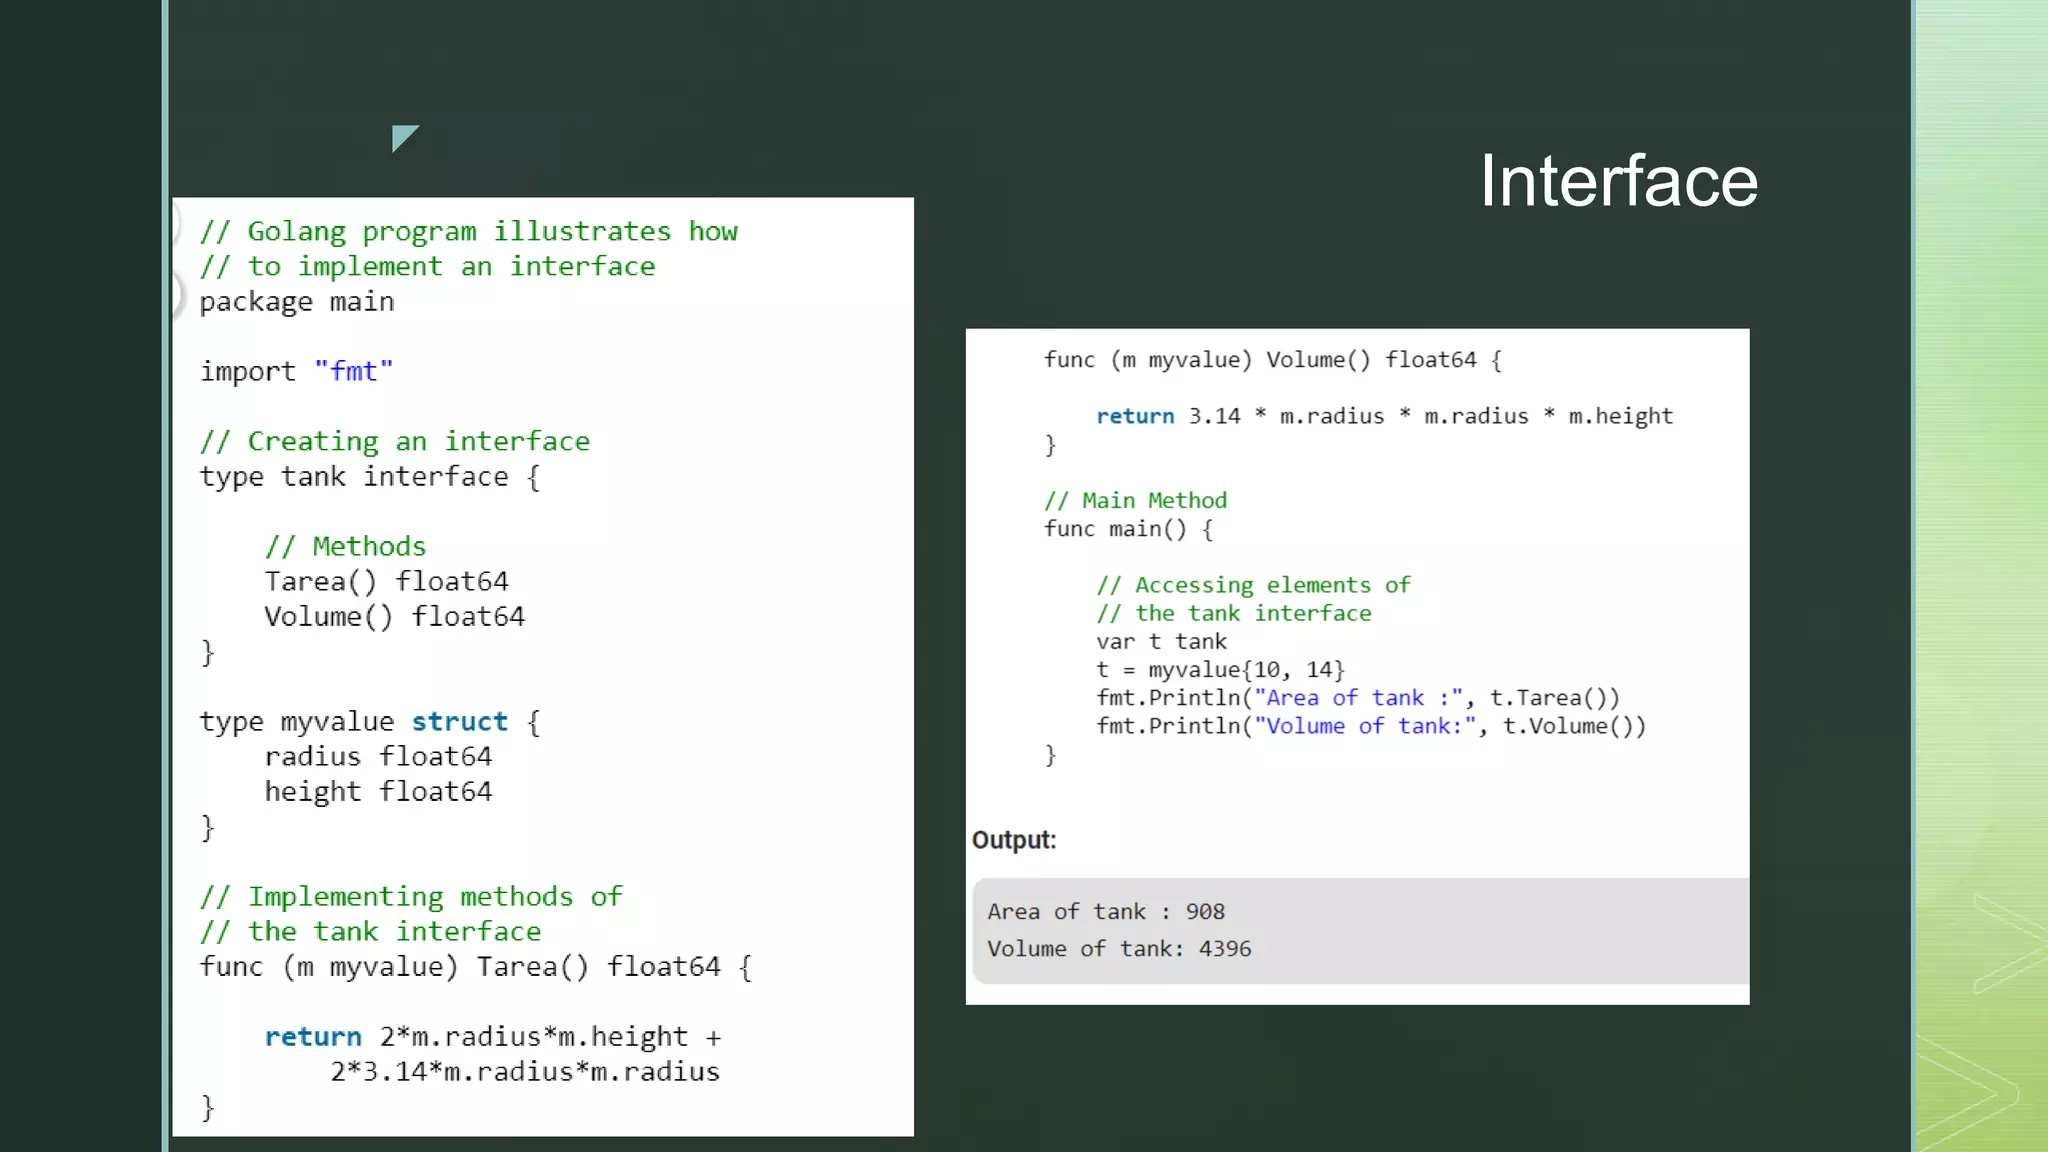Click the line "var t tank"
This screenshot has width=2048, height=1152.
1161,642
